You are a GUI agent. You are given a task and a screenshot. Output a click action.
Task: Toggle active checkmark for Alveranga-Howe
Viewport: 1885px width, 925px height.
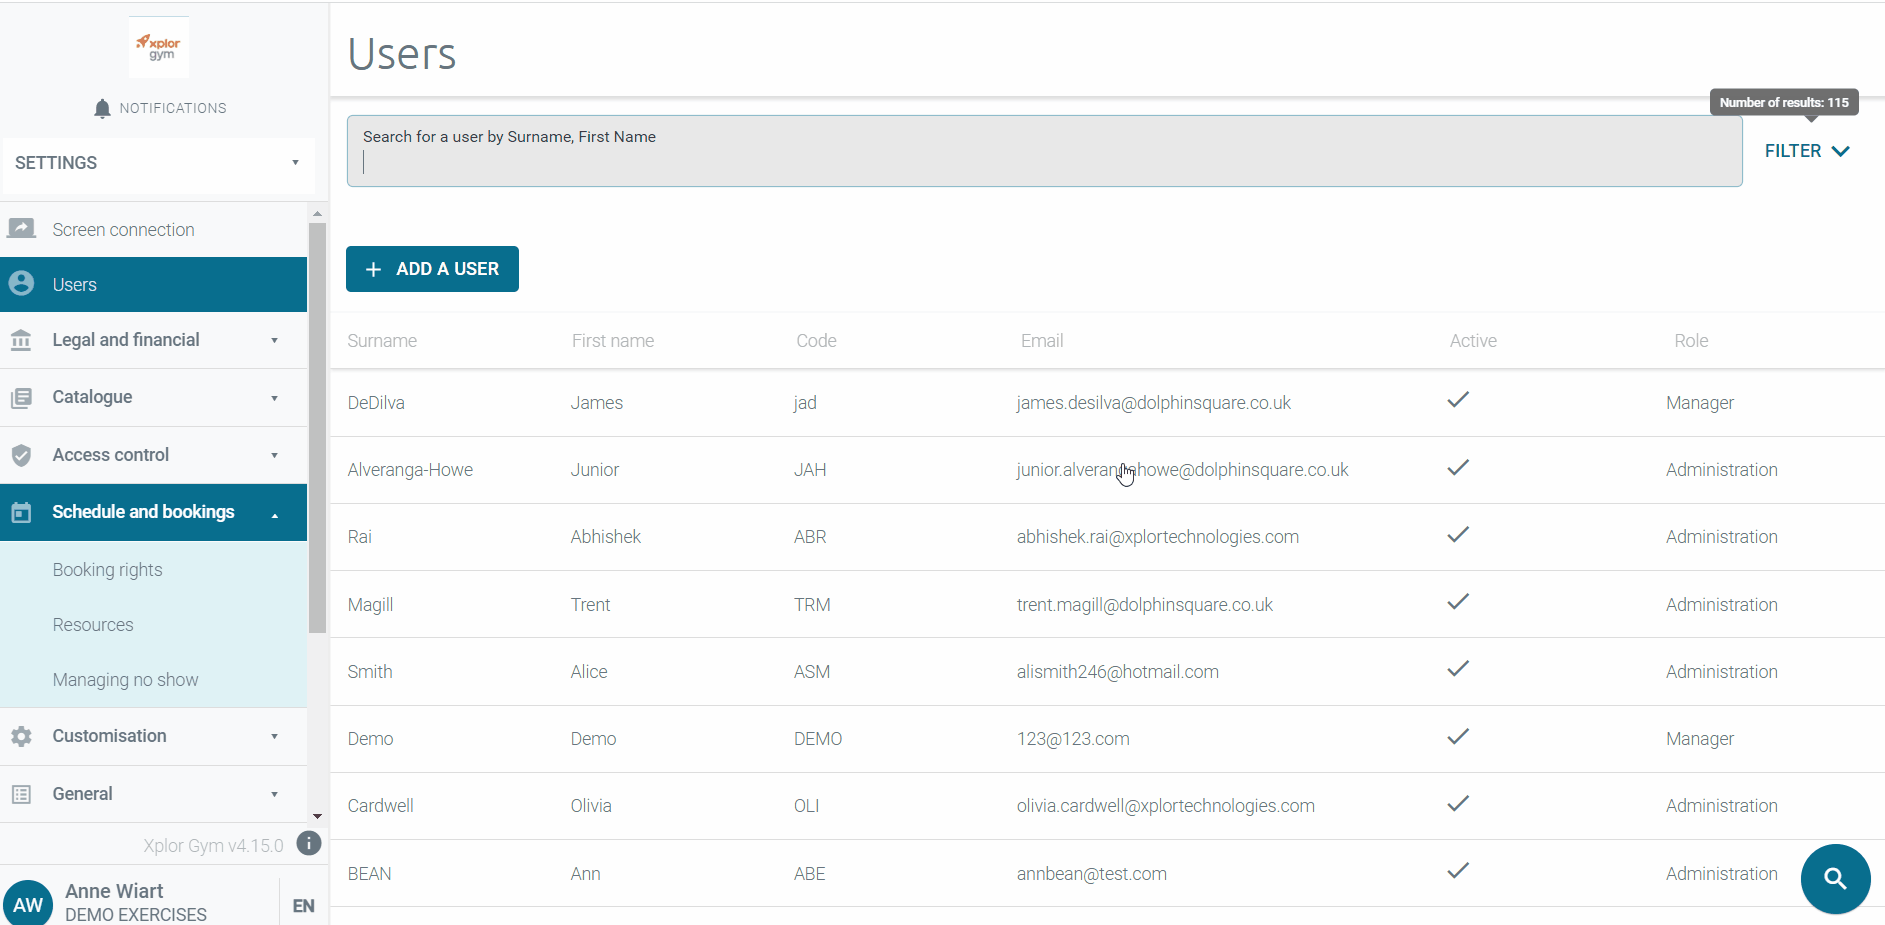(x=1458, y=467)
